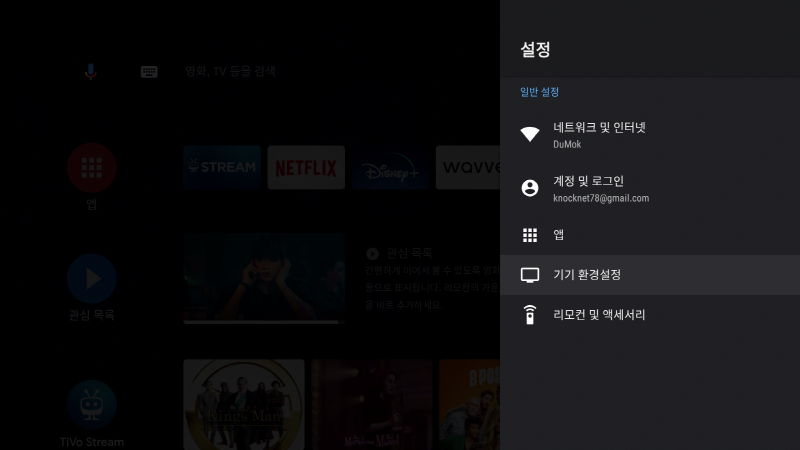Screen dimensions: 800x450
Task: Open the blue Watchlist (관심 목록) play icon
Action: 92,279
